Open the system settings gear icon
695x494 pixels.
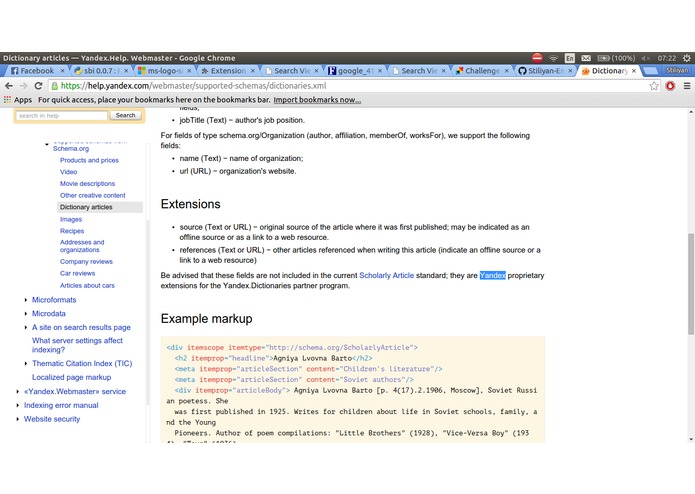click(x=687, y=58)
